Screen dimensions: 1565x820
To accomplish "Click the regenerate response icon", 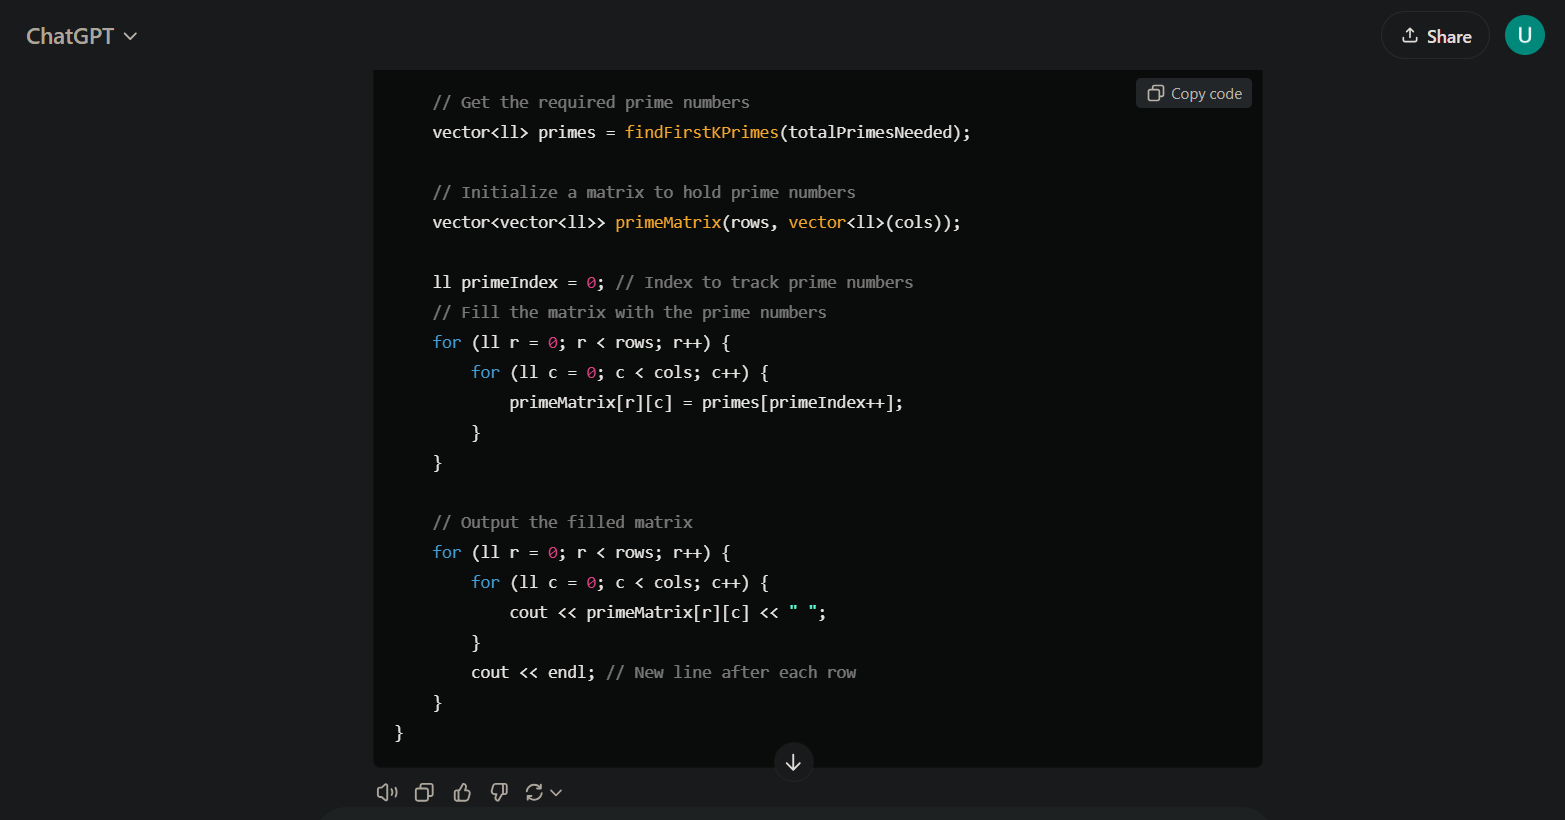I will pyautogui.click(x=534, y=792).
